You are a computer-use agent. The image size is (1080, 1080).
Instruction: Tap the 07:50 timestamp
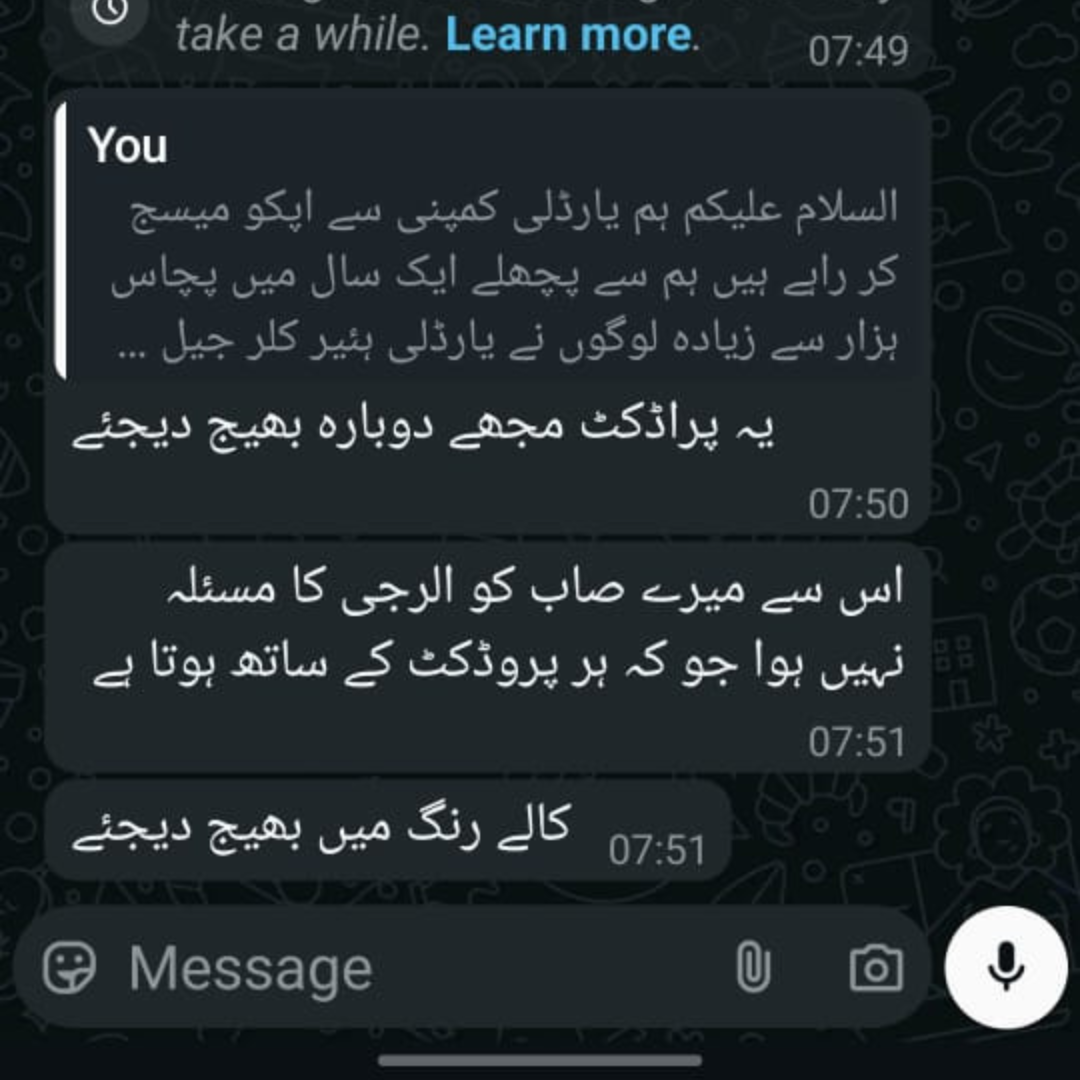pos(858,504)
